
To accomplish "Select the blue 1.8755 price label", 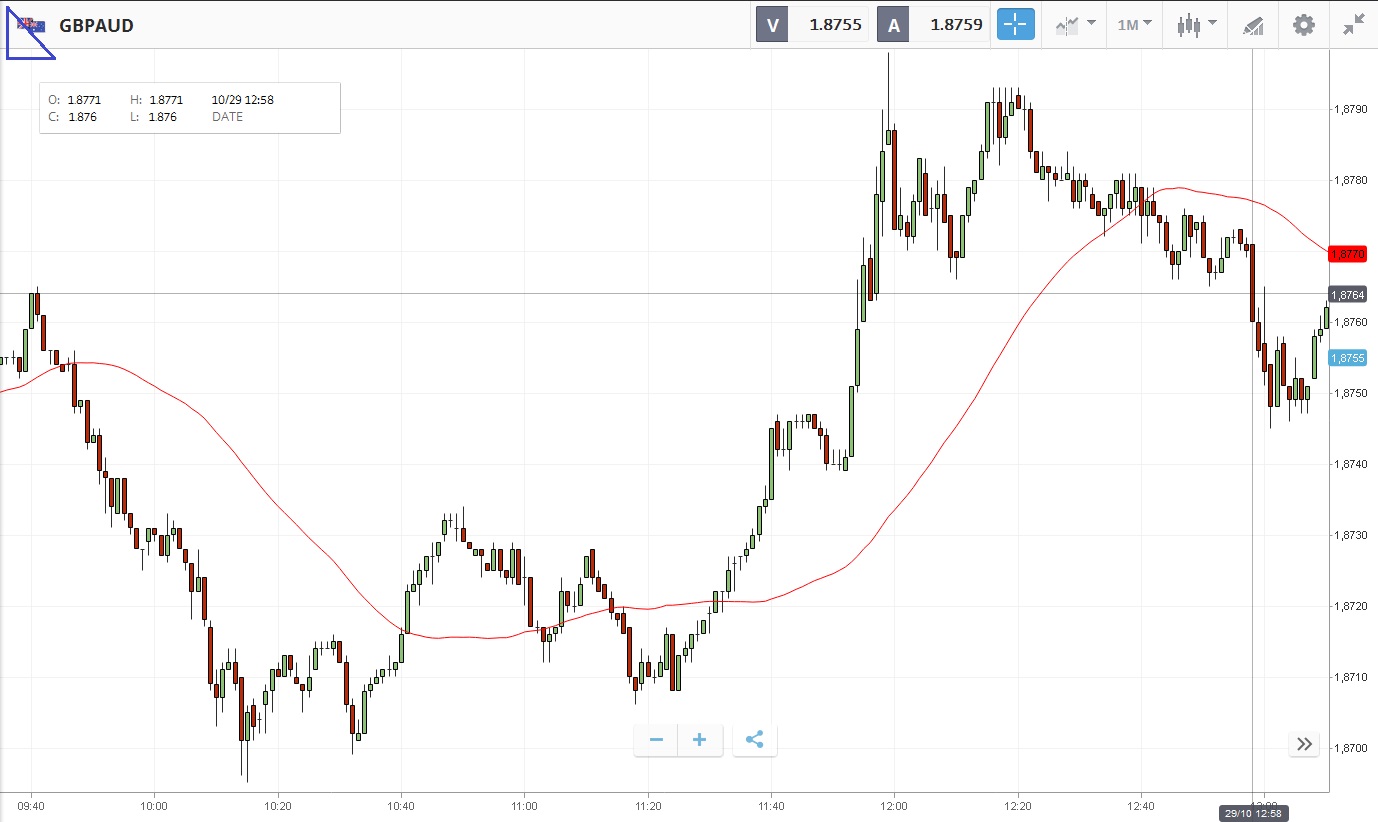I will tap(1347, 358).
